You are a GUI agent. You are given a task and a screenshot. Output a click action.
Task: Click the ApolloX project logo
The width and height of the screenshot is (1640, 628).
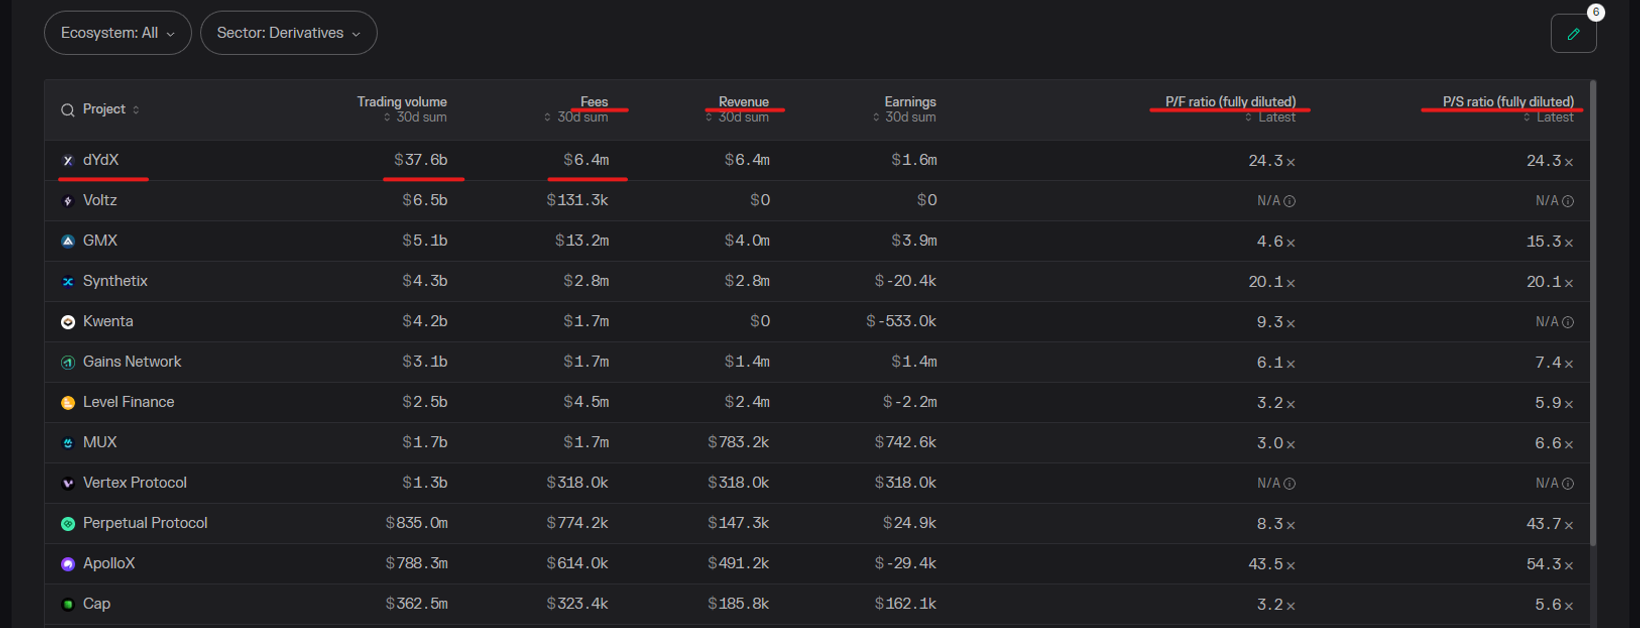tap(68, 564)
